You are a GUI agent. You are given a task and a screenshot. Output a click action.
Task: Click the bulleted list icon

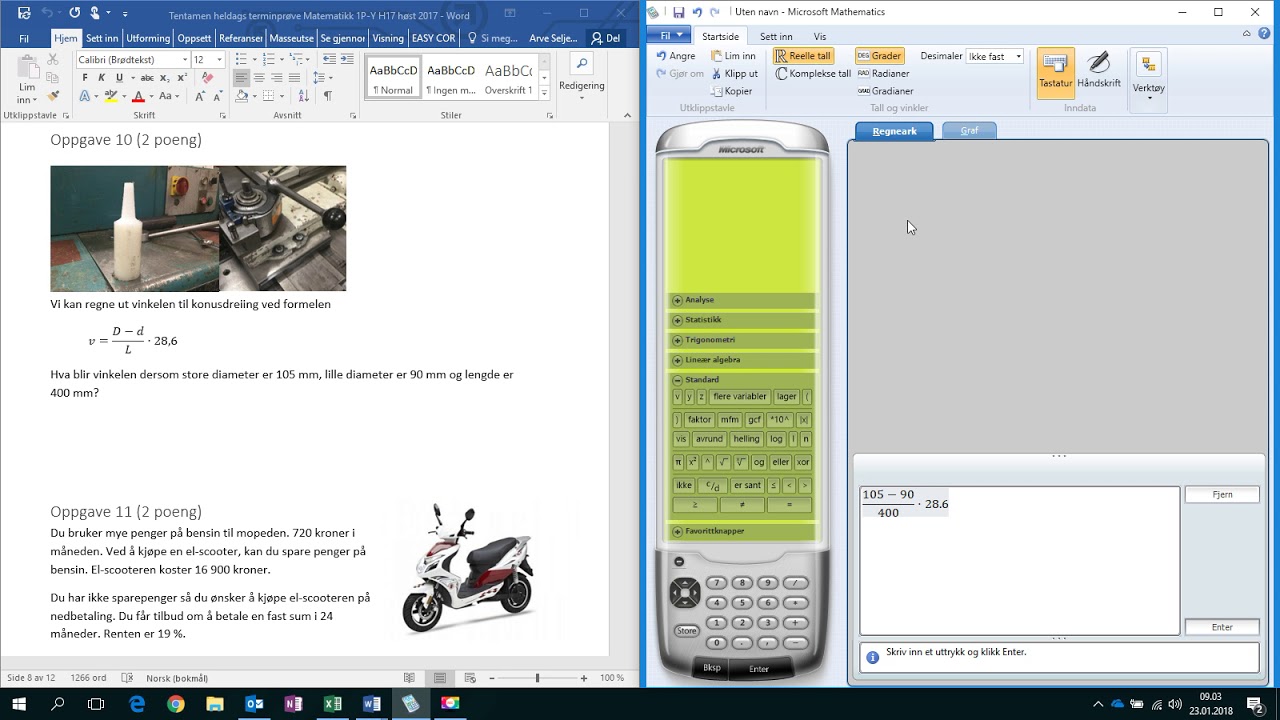(x=243, y=60)
